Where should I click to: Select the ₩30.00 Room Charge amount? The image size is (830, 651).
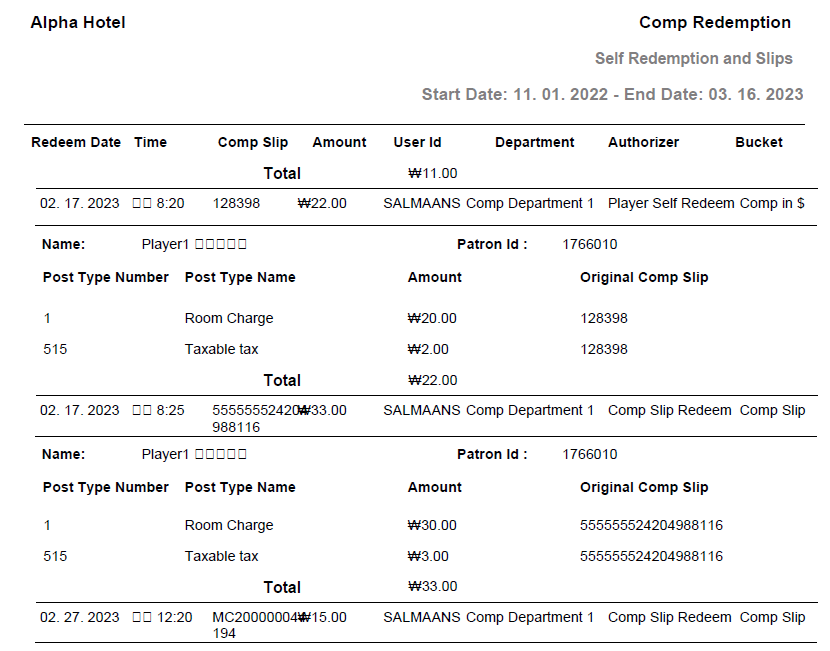point(432,525)
